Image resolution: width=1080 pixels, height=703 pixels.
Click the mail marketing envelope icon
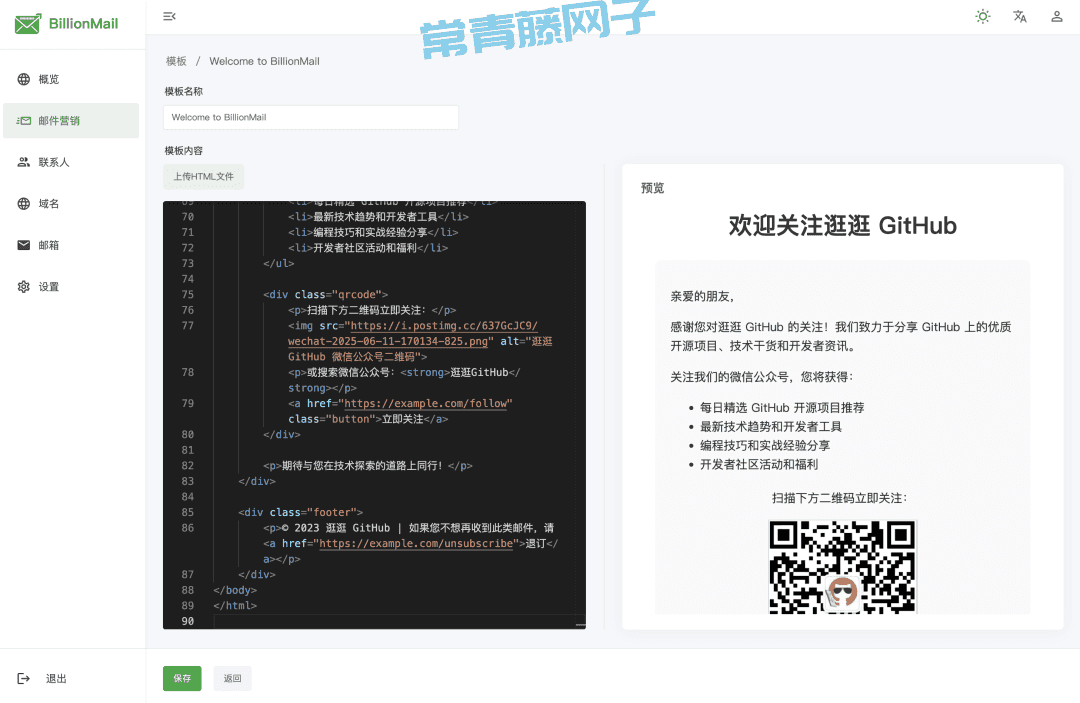[24, 121]
